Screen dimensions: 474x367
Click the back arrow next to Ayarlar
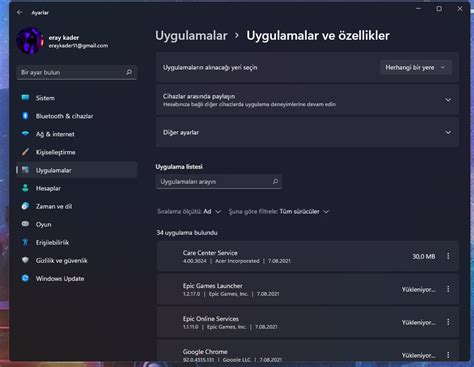tap(20, 12)
